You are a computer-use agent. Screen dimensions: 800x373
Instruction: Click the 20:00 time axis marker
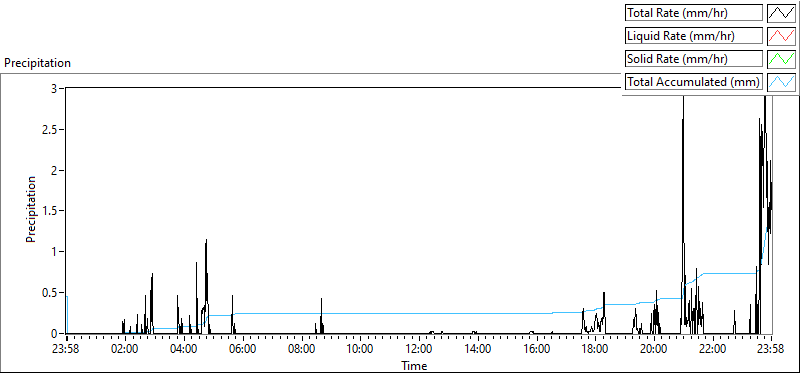tap(654, 350)
